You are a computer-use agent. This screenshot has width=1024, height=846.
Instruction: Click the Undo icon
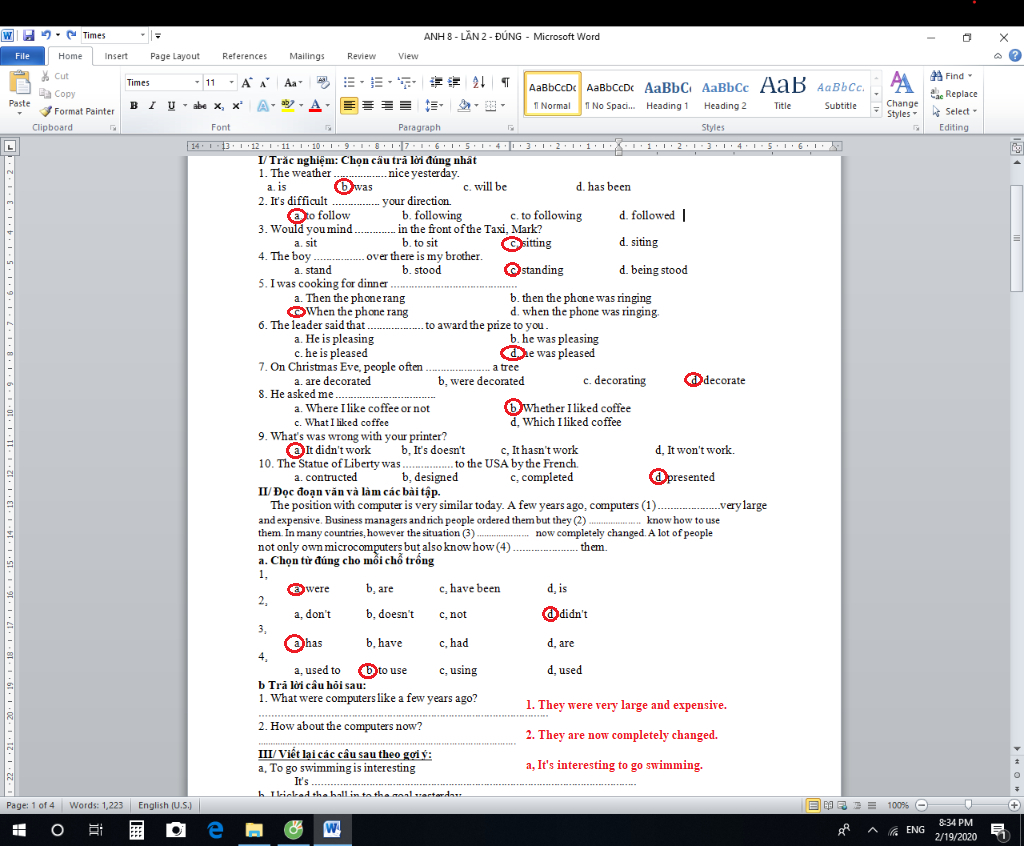pos(46,35)
